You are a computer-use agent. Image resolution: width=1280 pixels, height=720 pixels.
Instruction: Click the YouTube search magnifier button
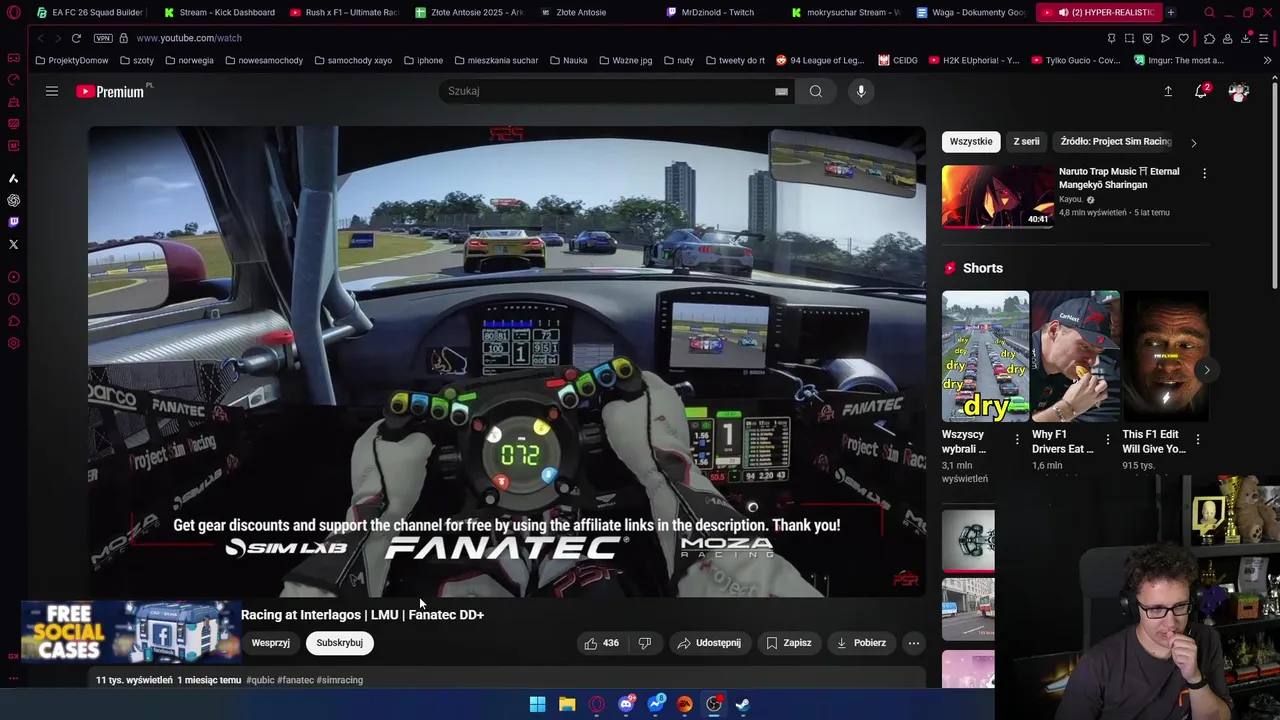pyautogui.click(x=816, y=91)
